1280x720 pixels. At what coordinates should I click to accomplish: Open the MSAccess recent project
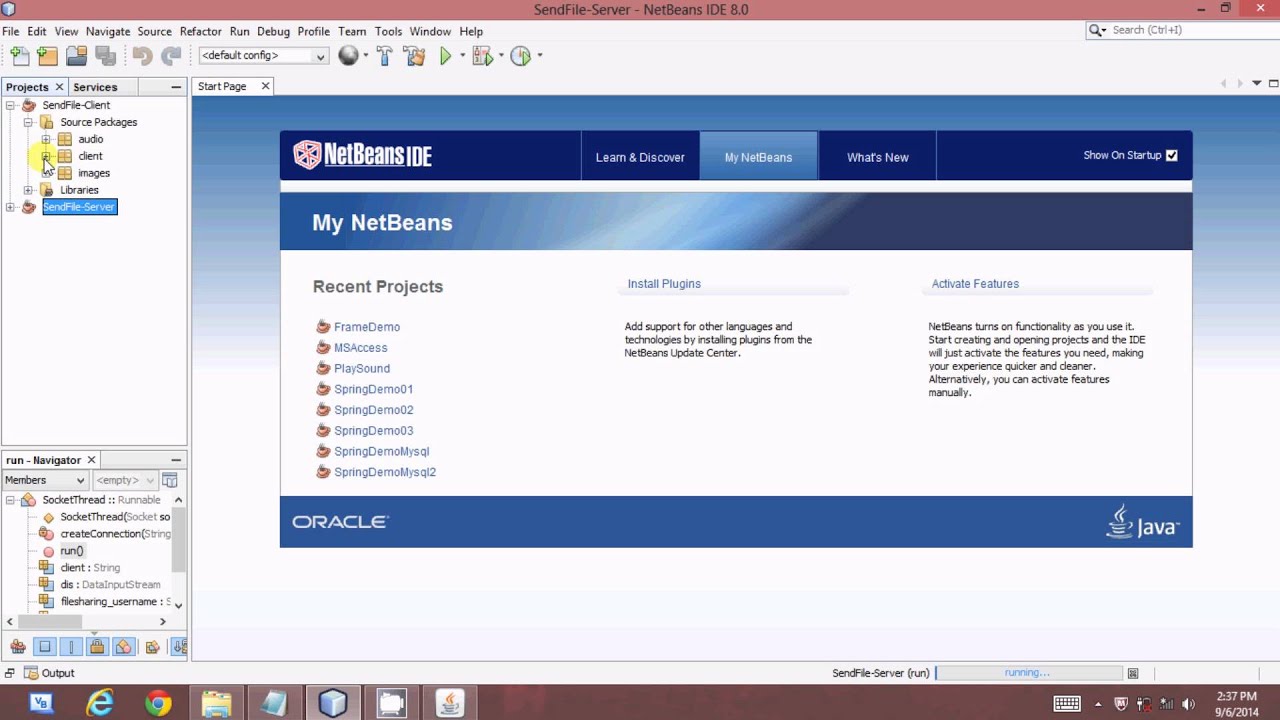(360, 348)
